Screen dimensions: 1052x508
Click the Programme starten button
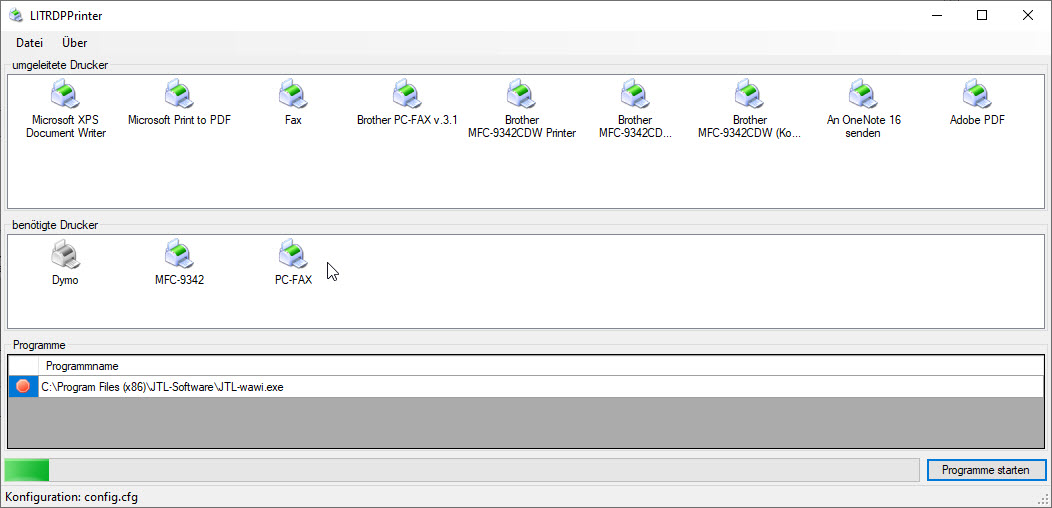[x=986, y=470]
